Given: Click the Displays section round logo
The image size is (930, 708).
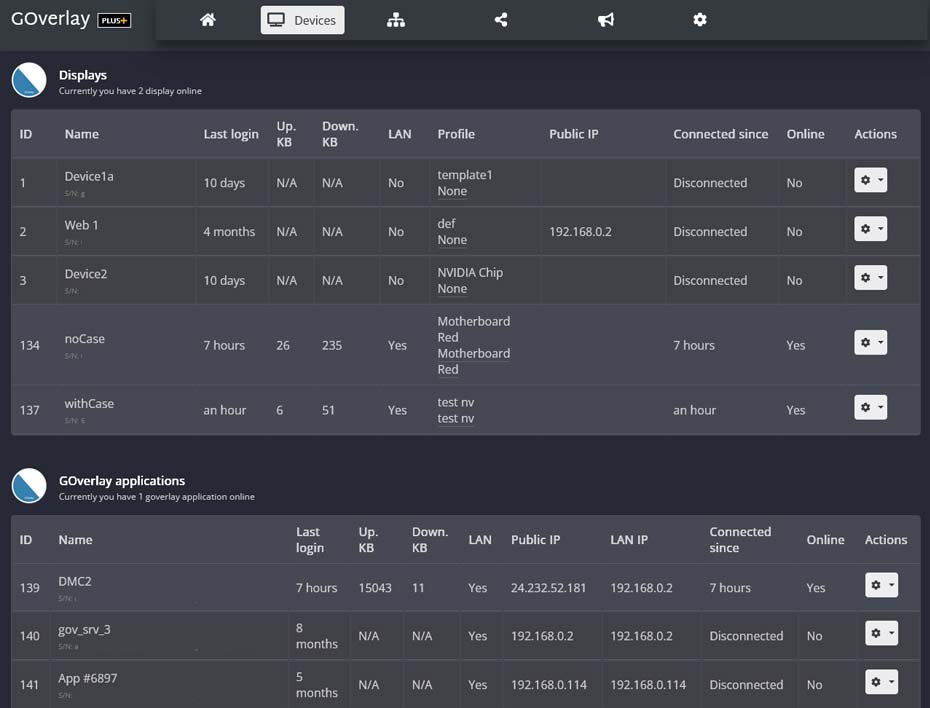Looking at the screenshot, I should pyautogui.click(x=29, y=80).
